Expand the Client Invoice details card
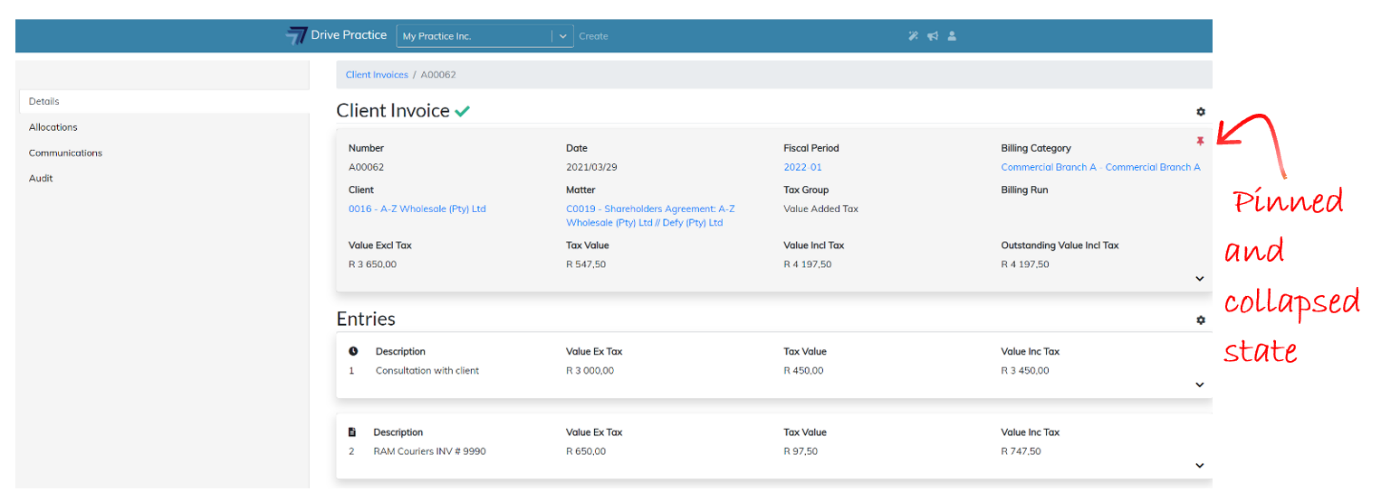The width and height of the screenshot is (1381, 500). click(x=1200, y=279)
